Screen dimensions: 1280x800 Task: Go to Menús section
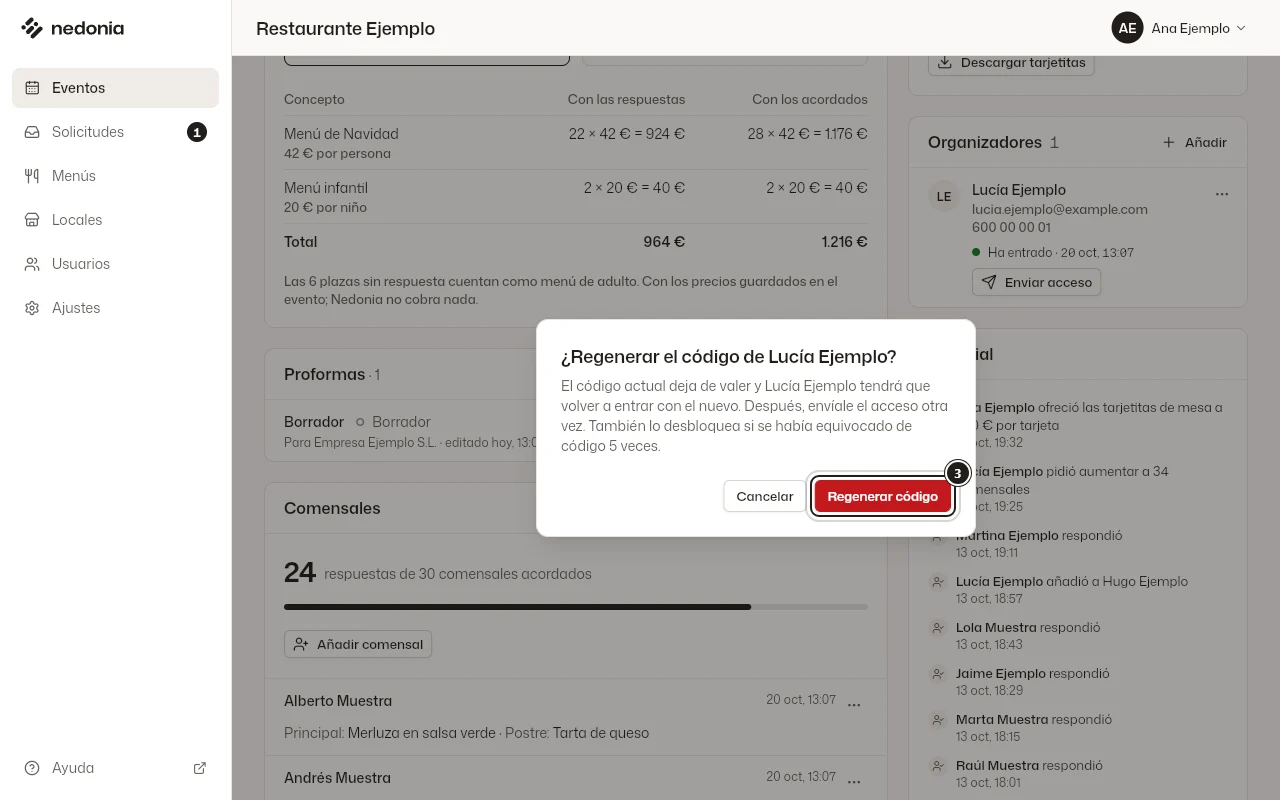click(x=115, y=176)
